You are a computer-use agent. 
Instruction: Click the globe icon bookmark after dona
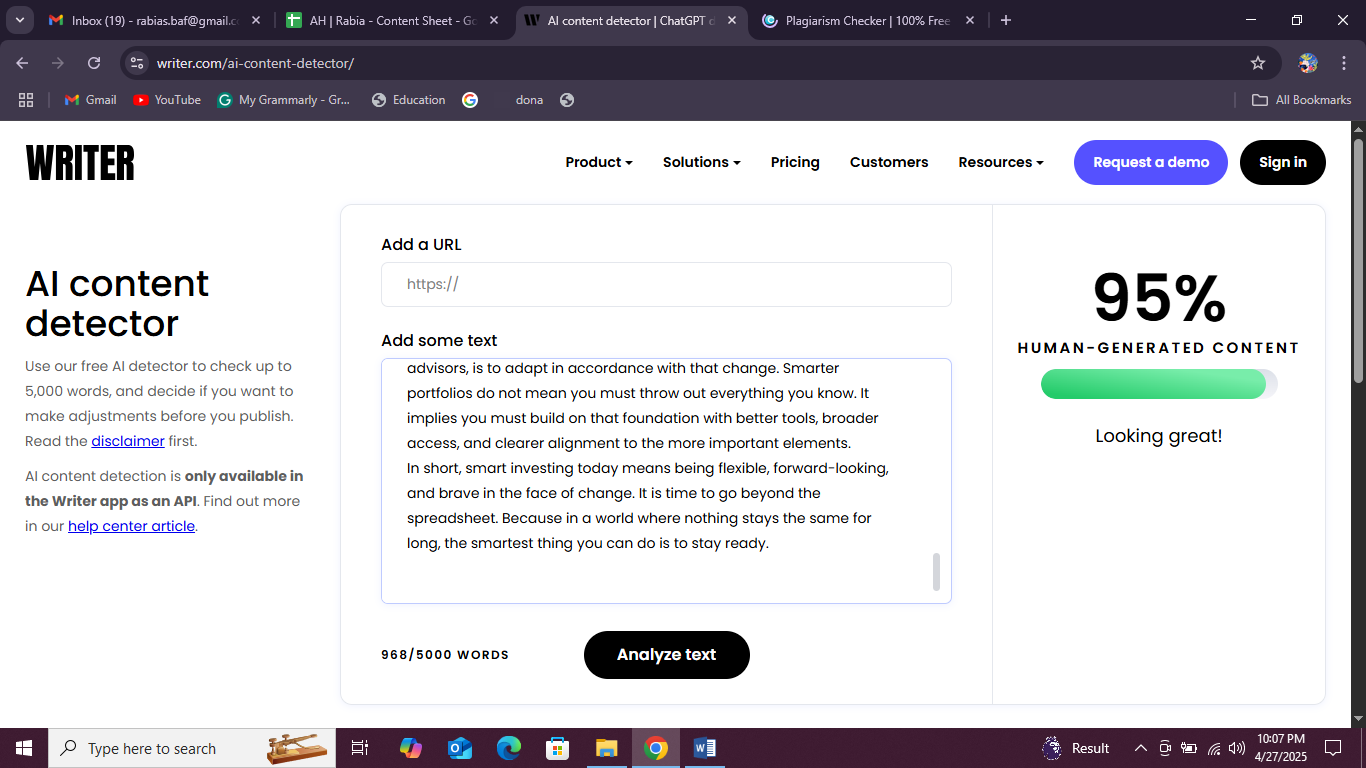click(x=567, y=100)
